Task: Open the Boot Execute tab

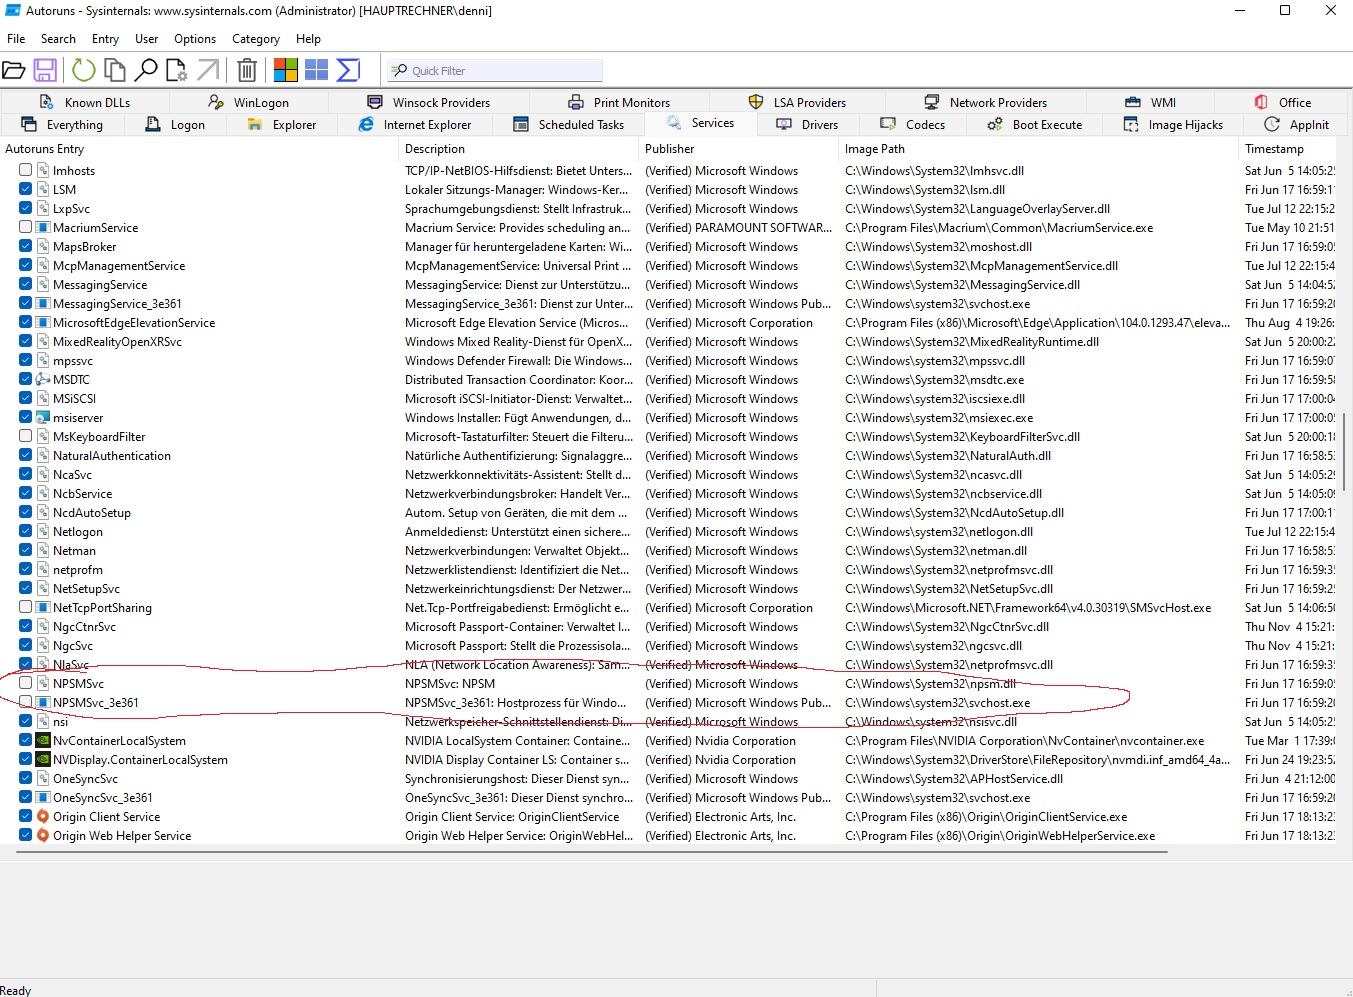Action: [x=1034, y=125]
